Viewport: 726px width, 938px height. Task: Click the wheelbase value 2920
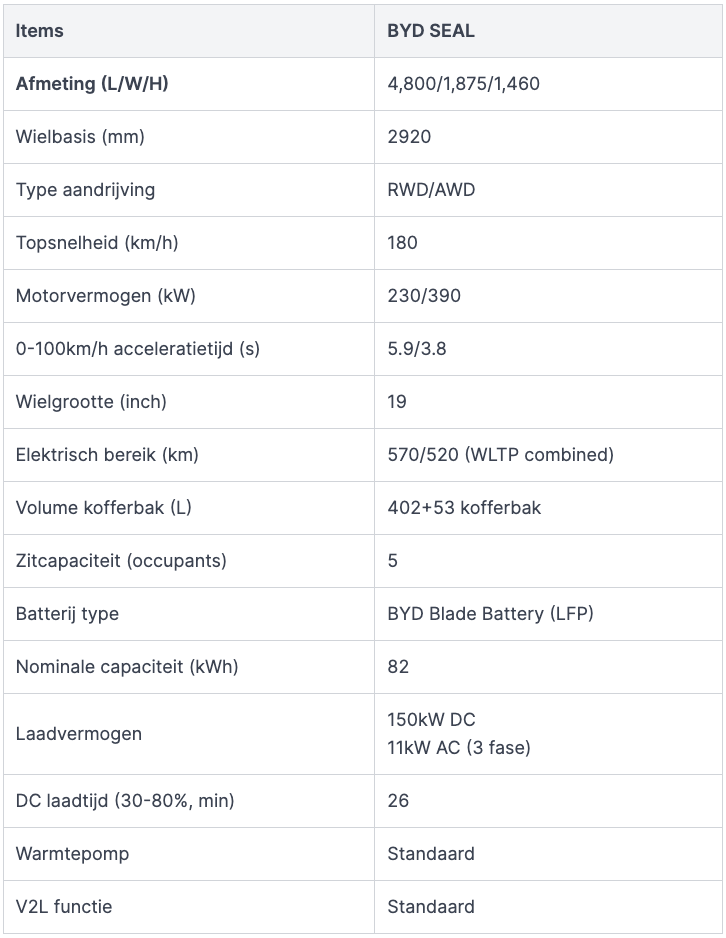[x=409, y=137]
